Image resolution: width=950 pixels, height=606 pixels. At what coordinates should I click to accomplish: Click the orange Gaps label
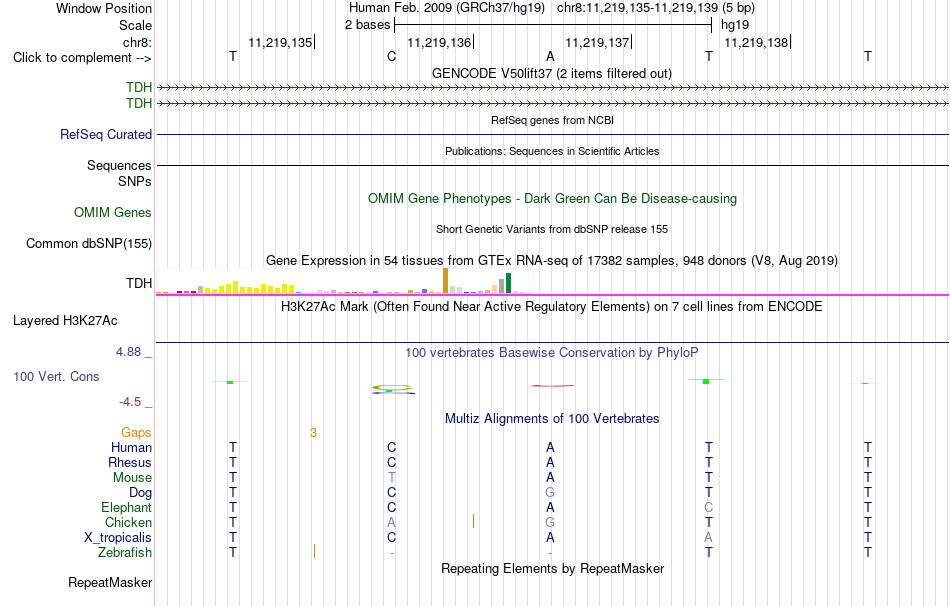(136, 433)
